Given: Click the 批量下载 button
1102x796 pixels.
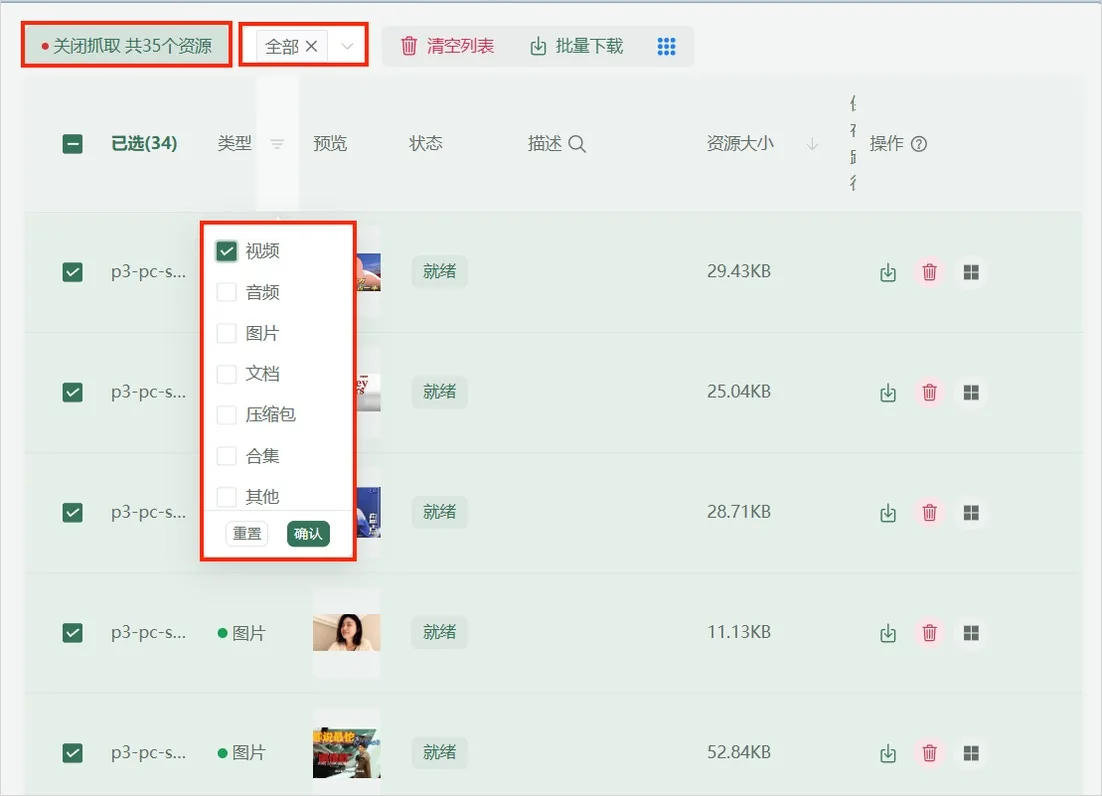Looking at the screenshot, I should point(576,46).
